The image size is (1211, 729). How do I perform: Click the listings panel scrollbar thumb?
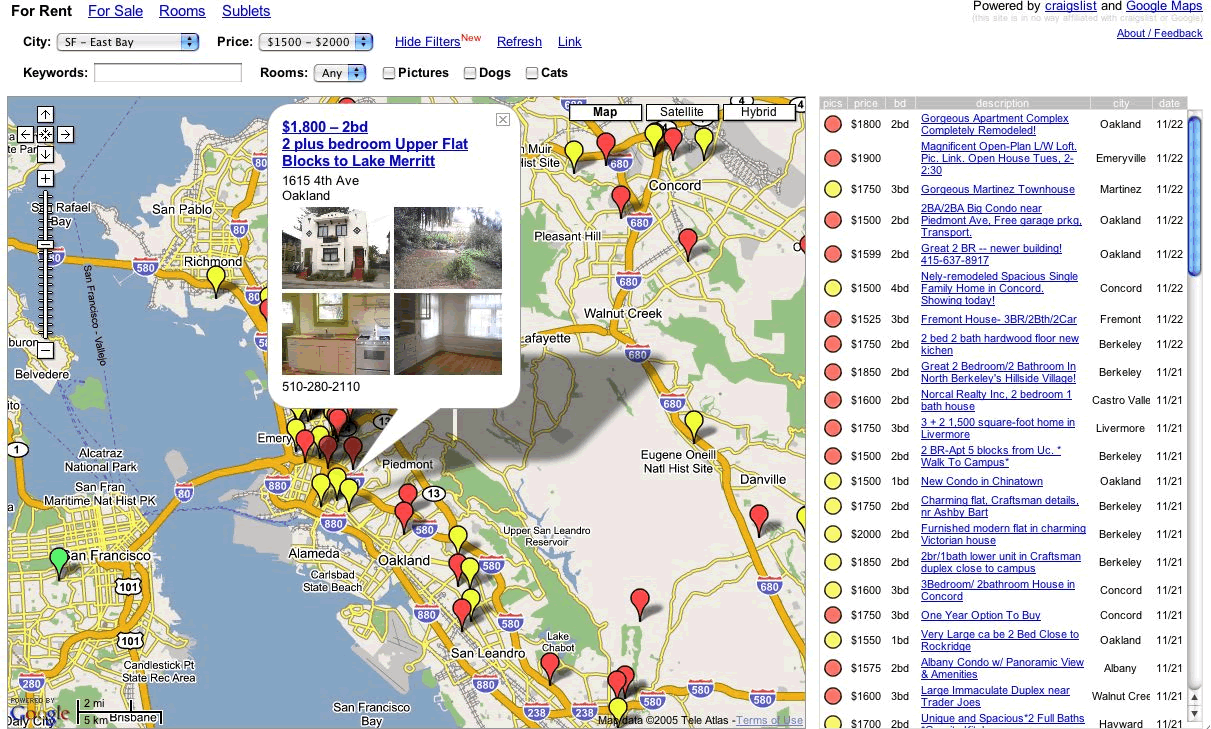pos(1194,195)
